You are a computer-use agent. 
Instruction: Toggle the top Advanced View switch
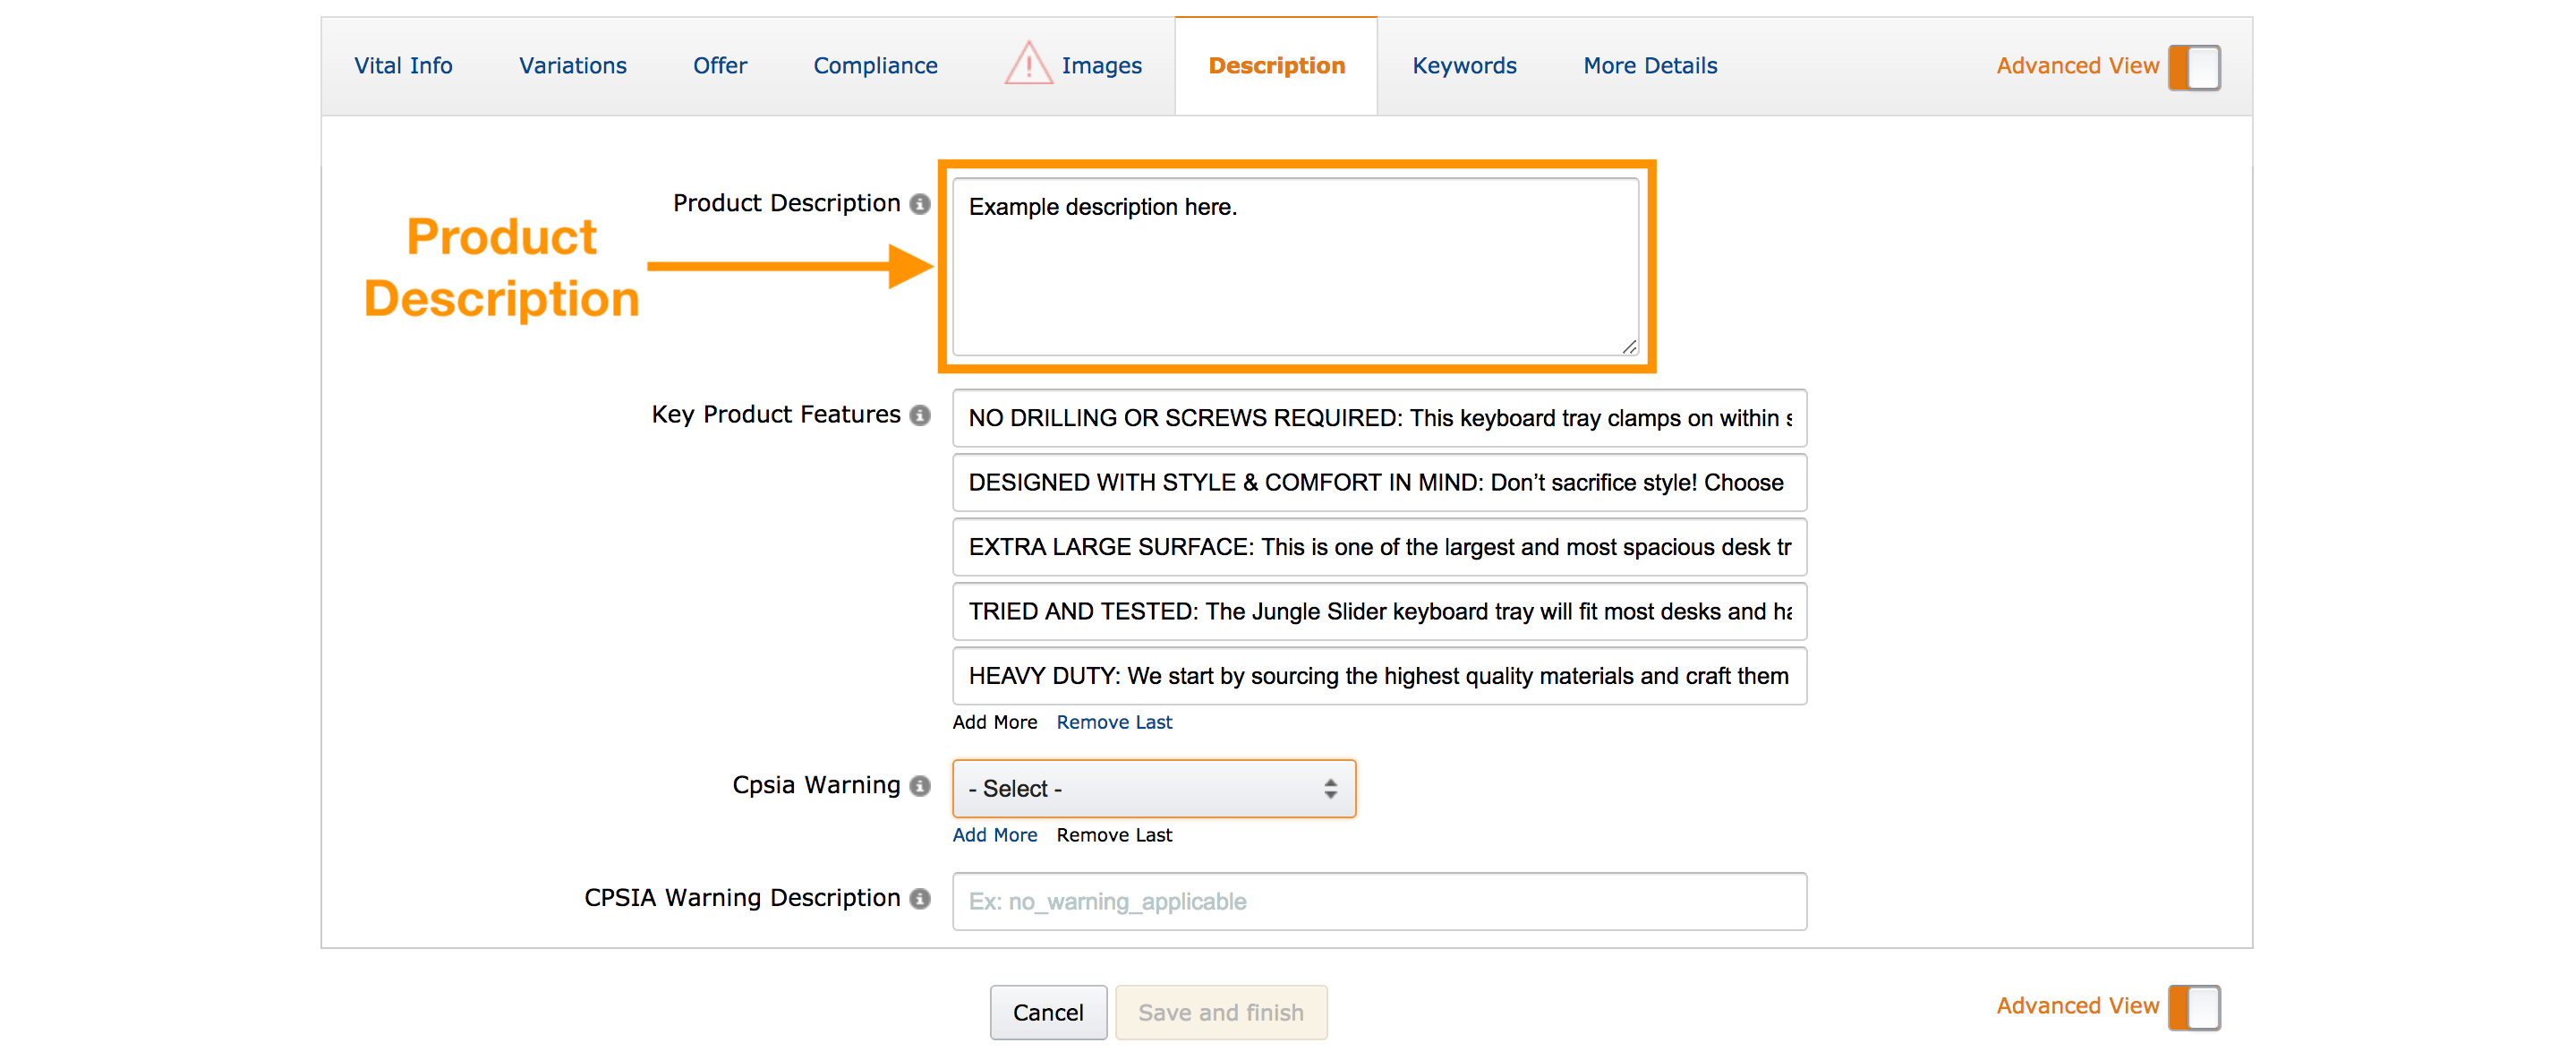(2193, 67)
